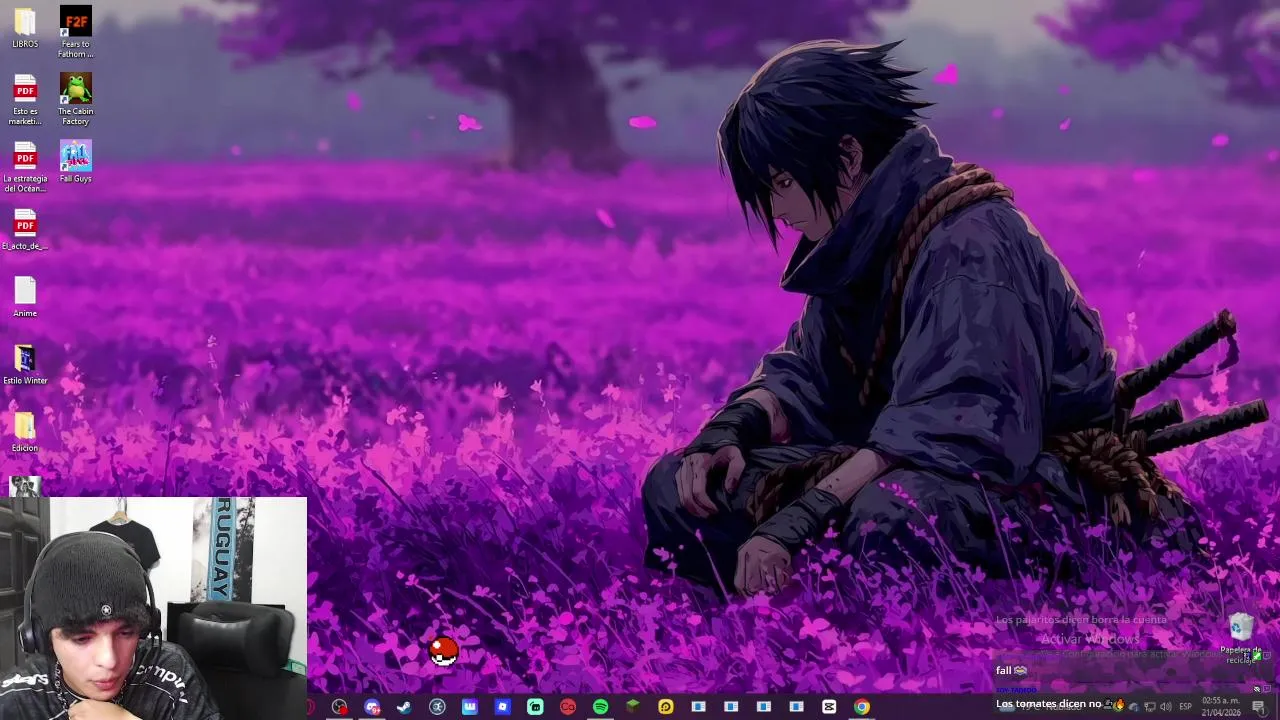
Task: Open the red 'Ca' app in the taskbar
Action: click(x=568, y=707)
